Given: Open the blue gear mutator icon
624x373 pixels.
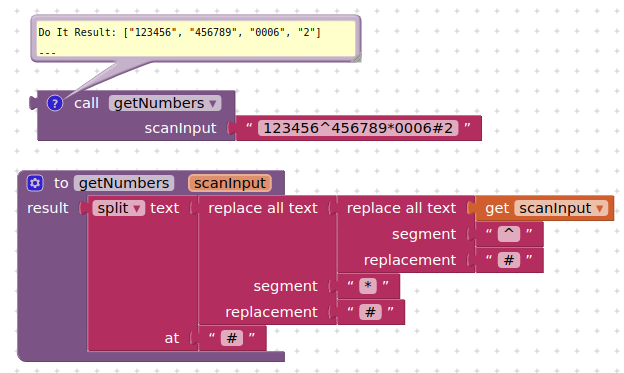Looking at the screenshot, I should 35,183.
